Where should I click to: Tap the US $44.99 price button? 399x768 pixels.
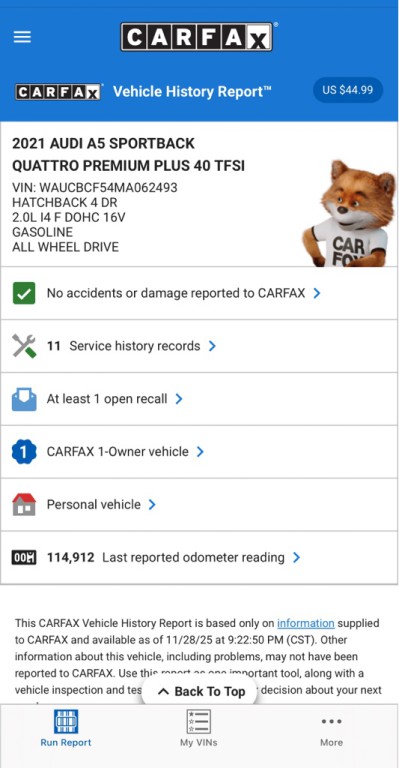[348, 90]
